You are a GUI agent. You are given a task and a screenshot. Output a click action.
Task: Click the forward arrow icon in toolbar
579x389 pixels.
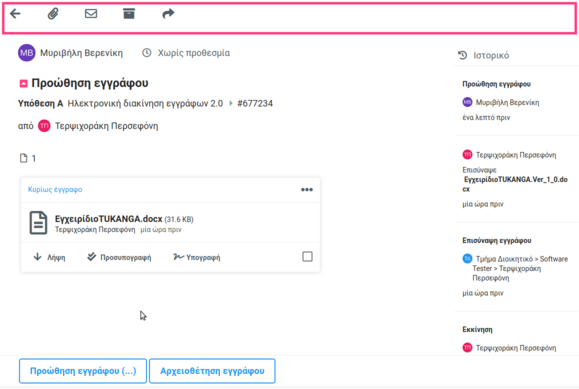click(x=168, y=14)
